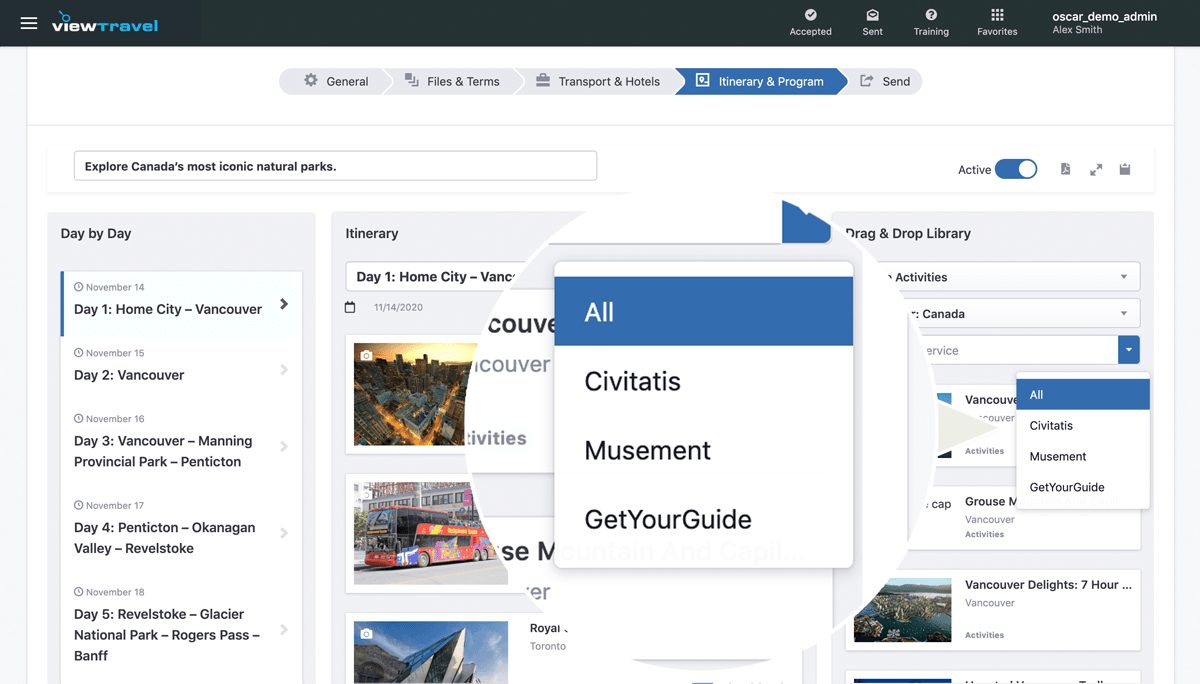Click the document export icon beside Active
Viewport: 1200px width, 684px height.
point(1066,169)
